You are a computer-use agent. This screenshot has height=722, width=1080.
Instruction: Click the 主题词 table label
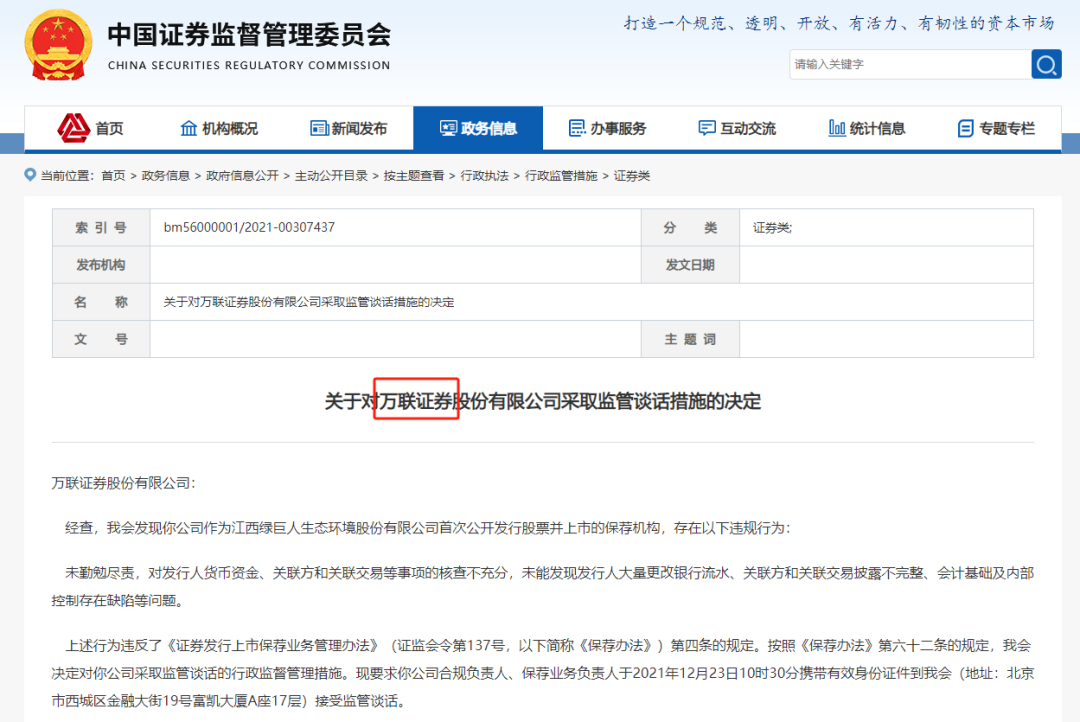(x=690, y=340)
